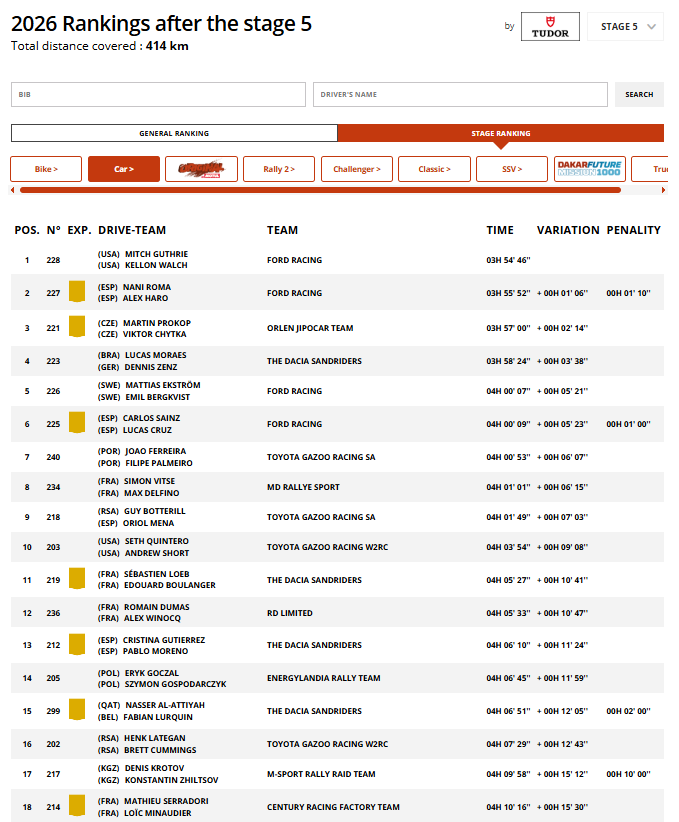Viewport: 679px width, 822px height.
Task: Click team name MD Rallye Sport
Action: point(303,487)
